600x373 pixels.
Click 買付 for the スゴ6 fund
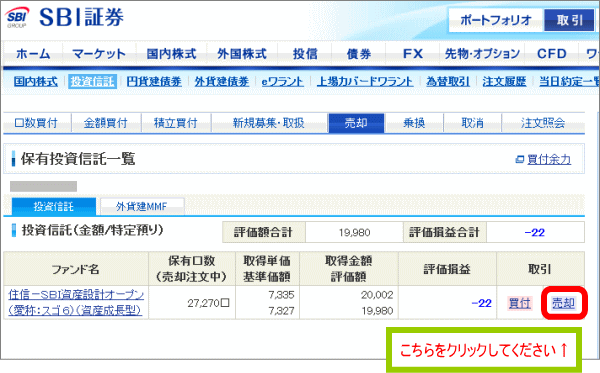[x=520, y=303]
